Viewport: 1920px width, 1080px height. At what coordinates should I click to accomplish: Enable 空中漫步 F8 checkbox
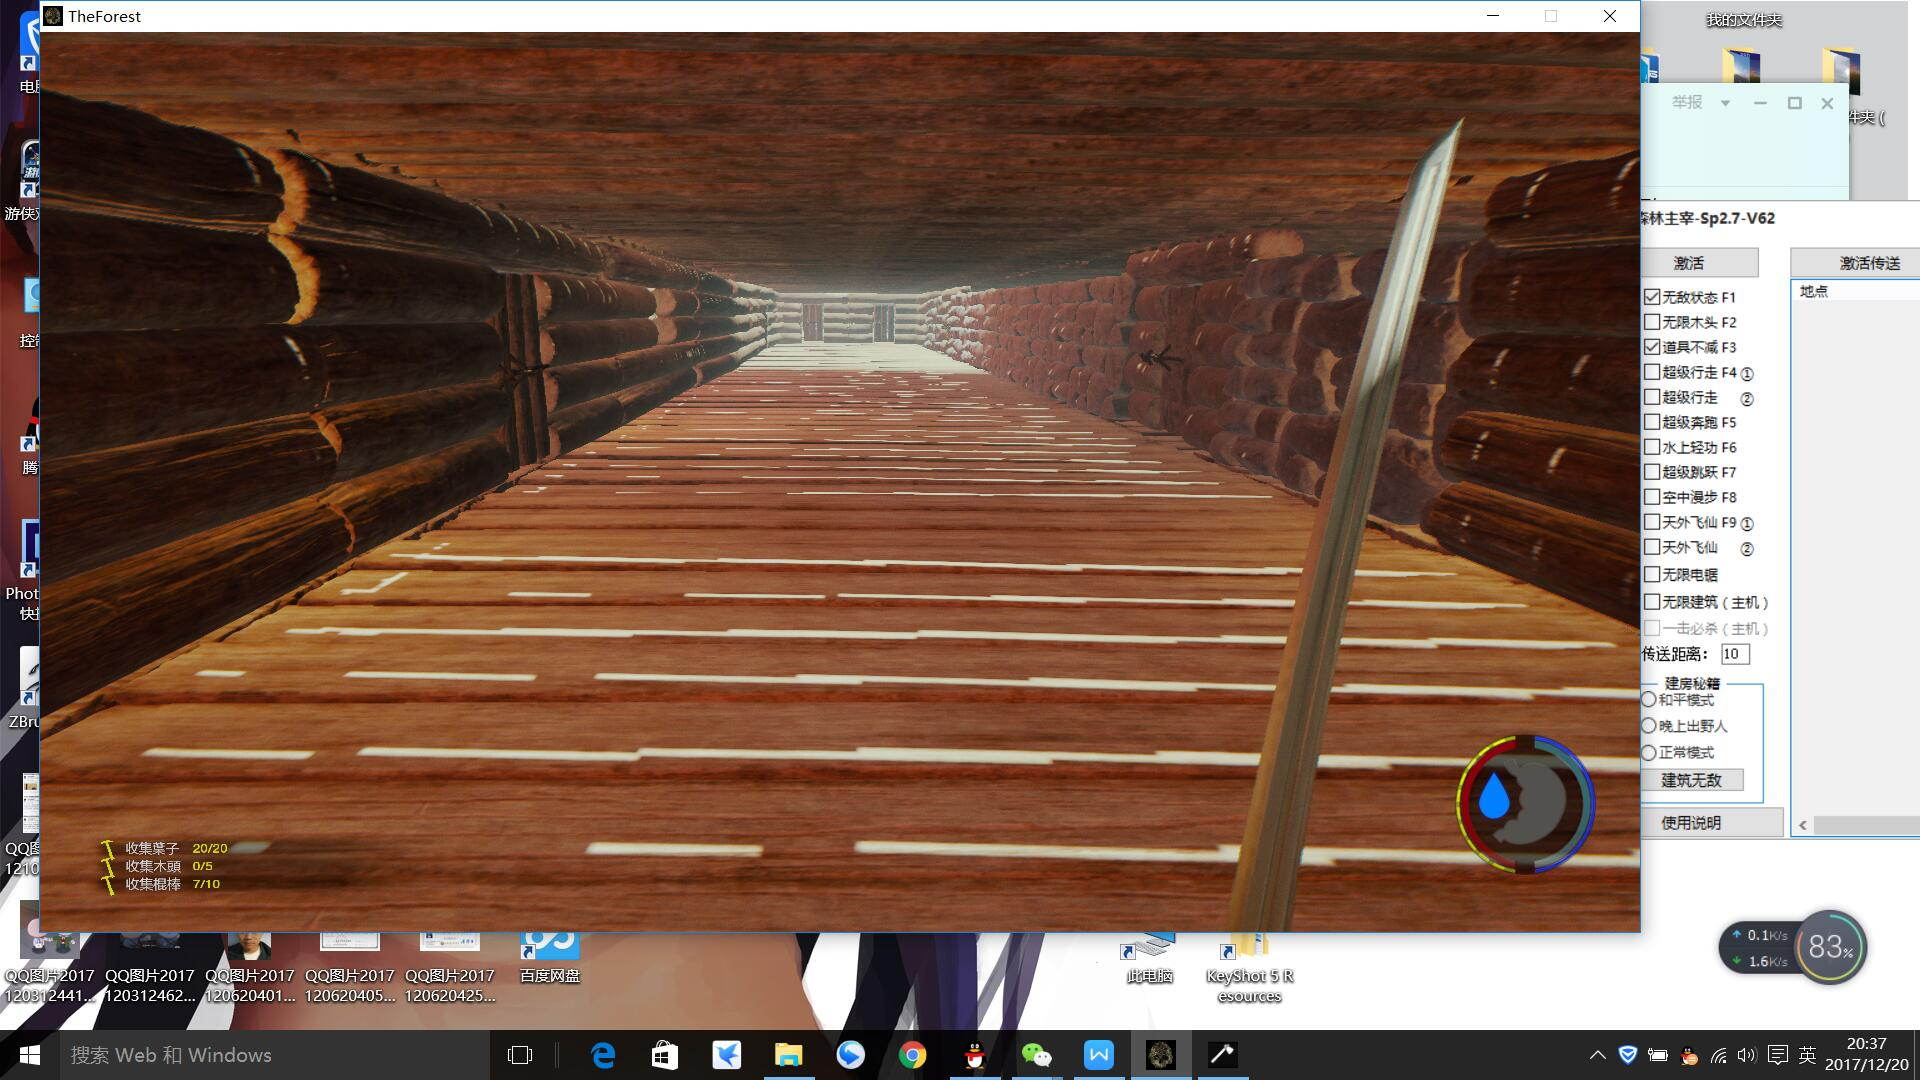tap(1652, 497)
